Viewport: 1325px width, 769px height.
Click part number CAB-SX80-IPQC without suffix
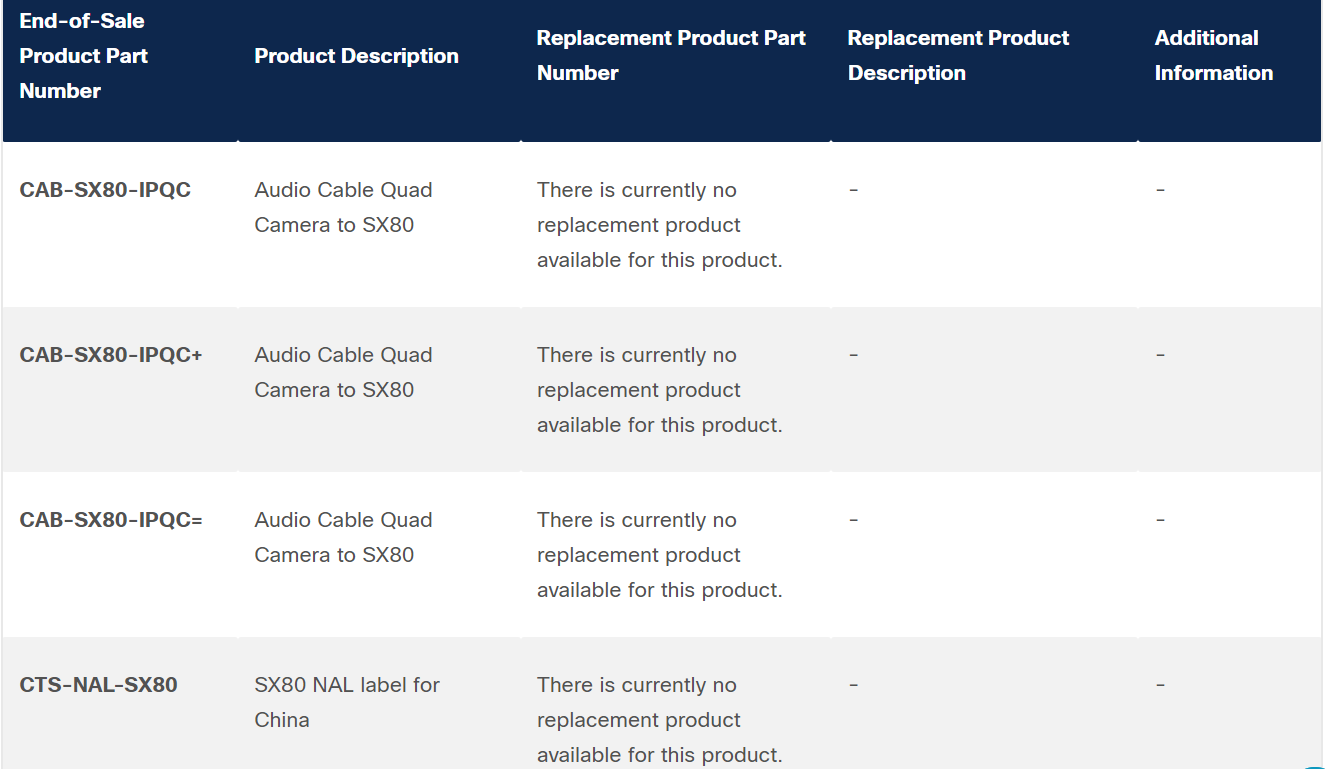point(105,190)
